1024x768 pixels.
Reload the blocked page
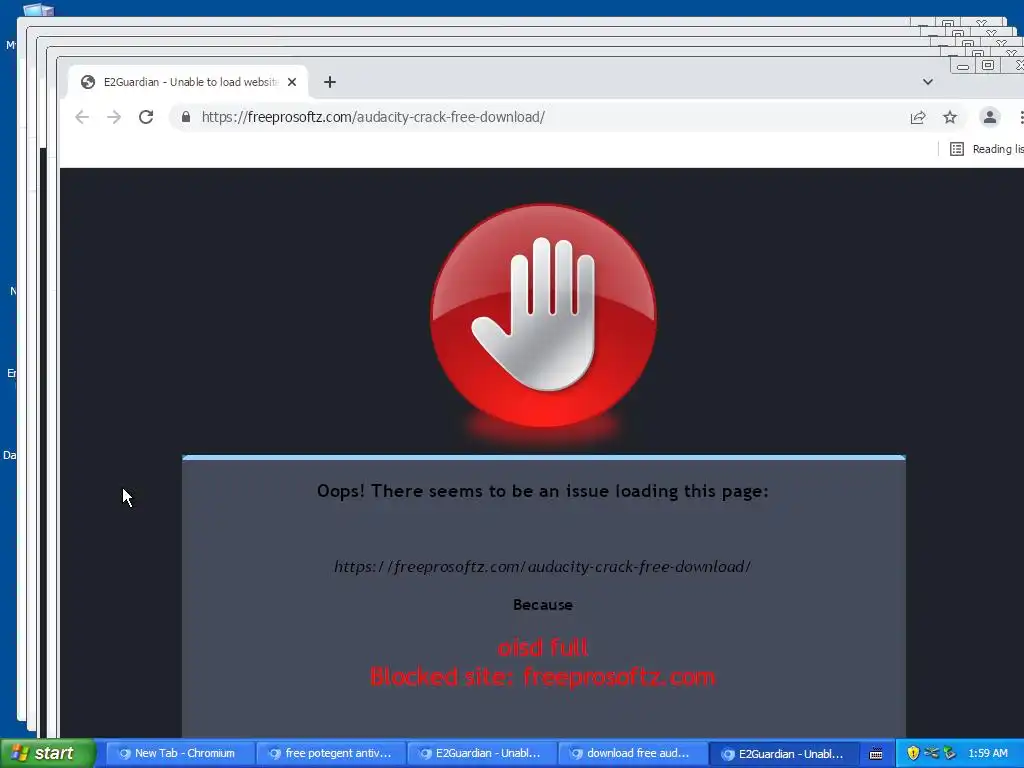[x=146, y=117]
